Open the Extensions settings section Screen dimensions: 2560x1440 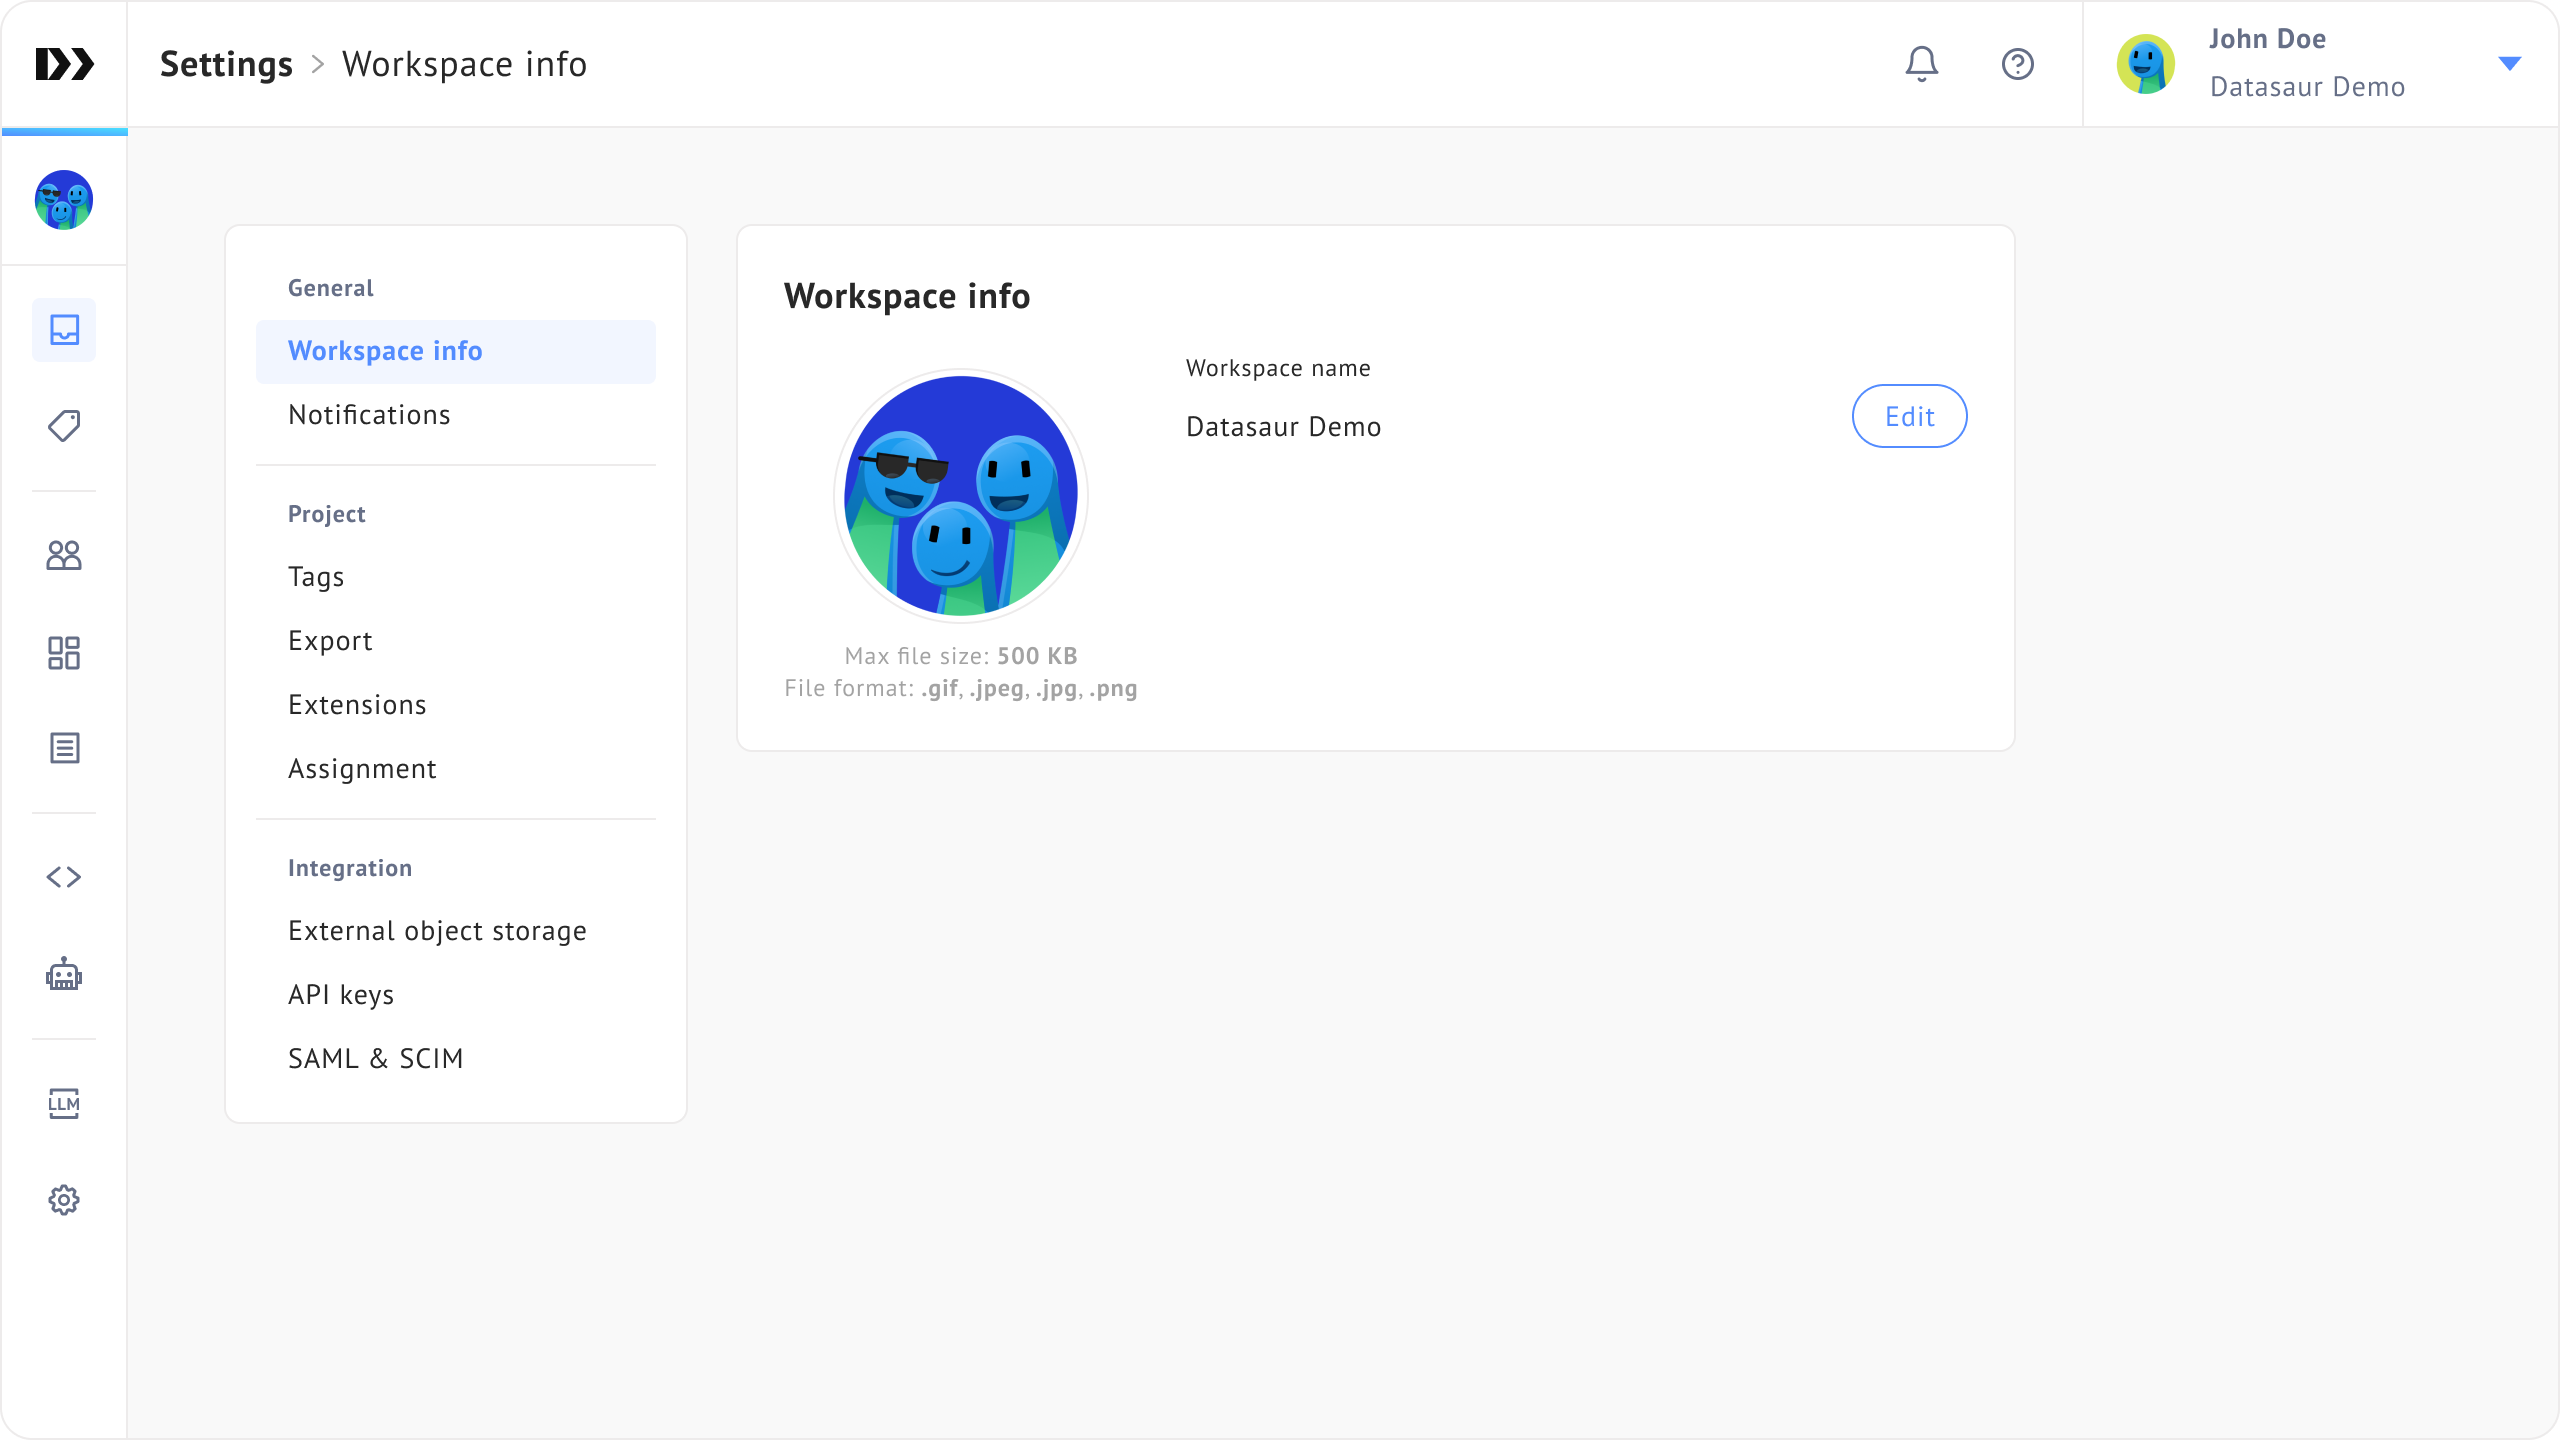pyautogui.click(x=357, y=705)
